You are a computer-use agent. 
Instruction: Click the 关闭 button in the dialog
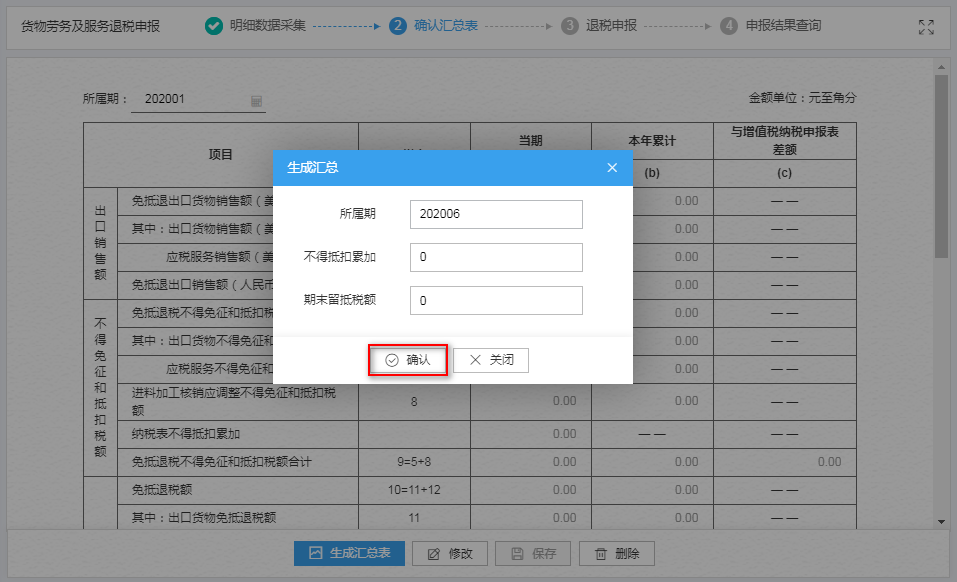point(491,360)
